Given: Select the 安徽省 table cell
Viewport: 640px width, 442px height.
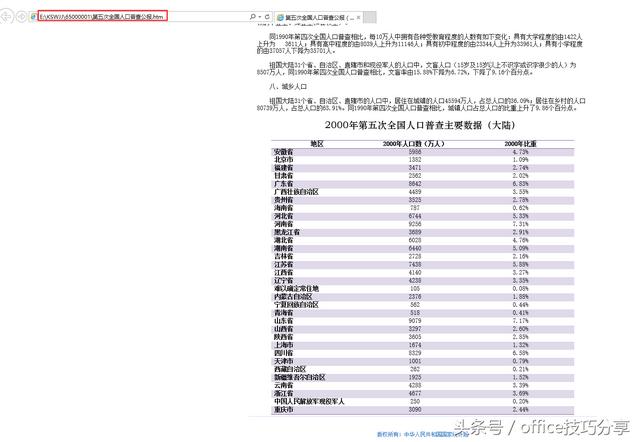Looking at the screenshot, I should (x=283, y=152).
